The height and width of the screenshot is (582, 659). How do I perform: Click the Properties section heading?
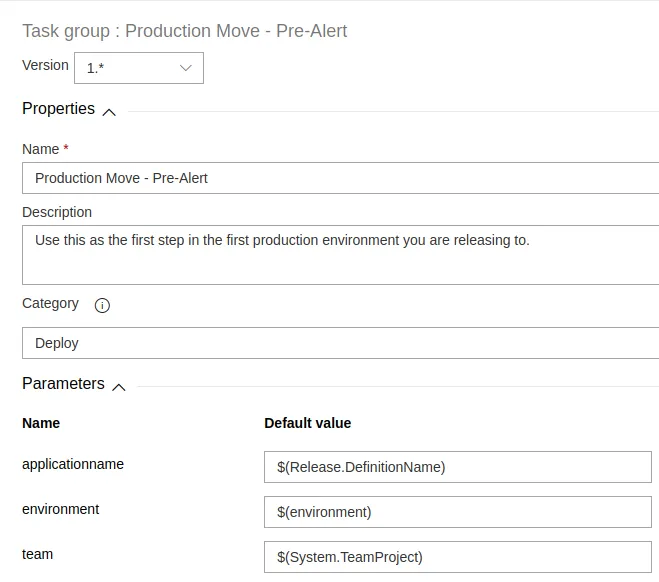tap(58, 109)
